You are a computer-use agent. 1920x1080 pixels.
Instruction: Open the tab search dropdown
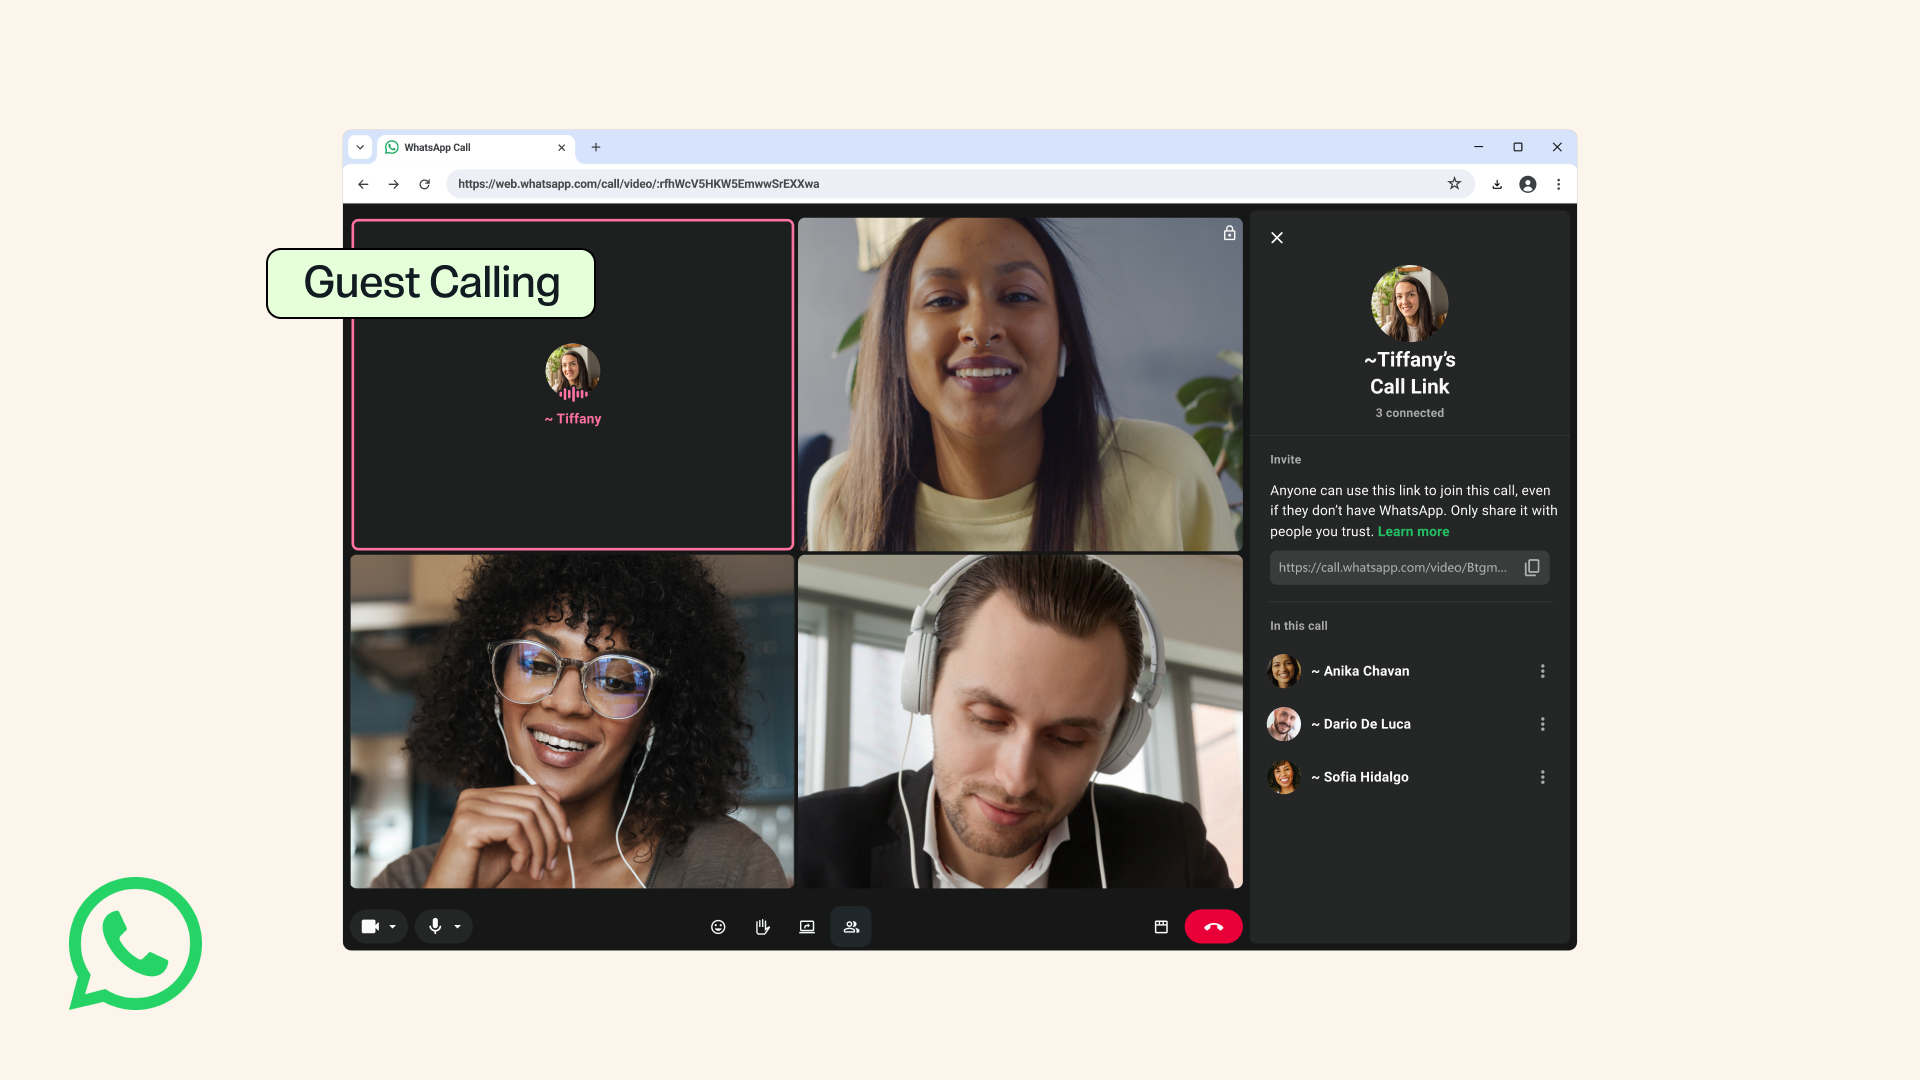[360, 147]
